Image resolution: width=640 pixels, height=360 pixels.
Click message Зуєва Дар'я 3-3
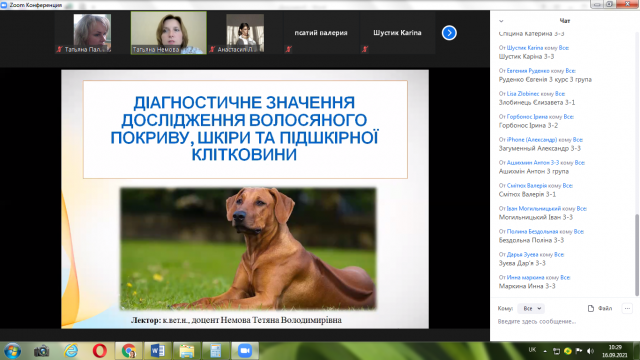point(522,263)
